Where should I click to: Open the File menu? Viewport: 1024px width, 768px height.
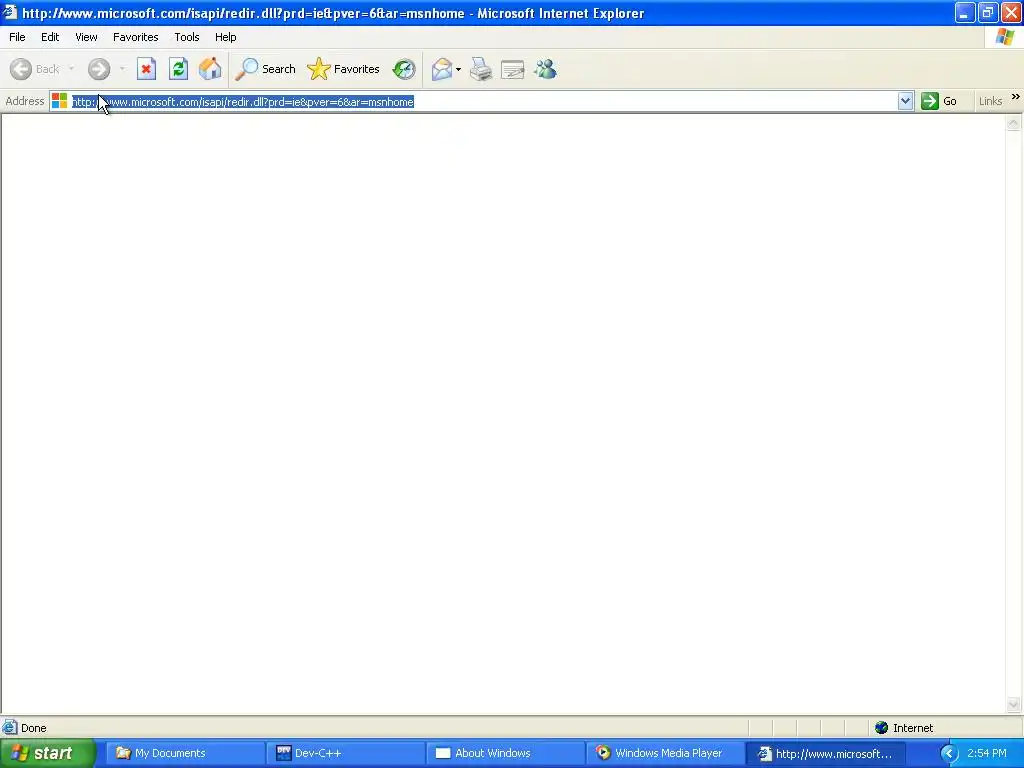pyautogui.click(x=17, y=37)
